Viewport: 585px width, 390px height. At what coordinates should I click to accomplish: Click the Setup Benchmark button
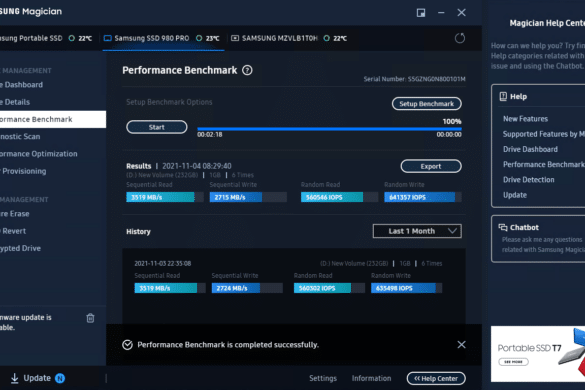426,104
